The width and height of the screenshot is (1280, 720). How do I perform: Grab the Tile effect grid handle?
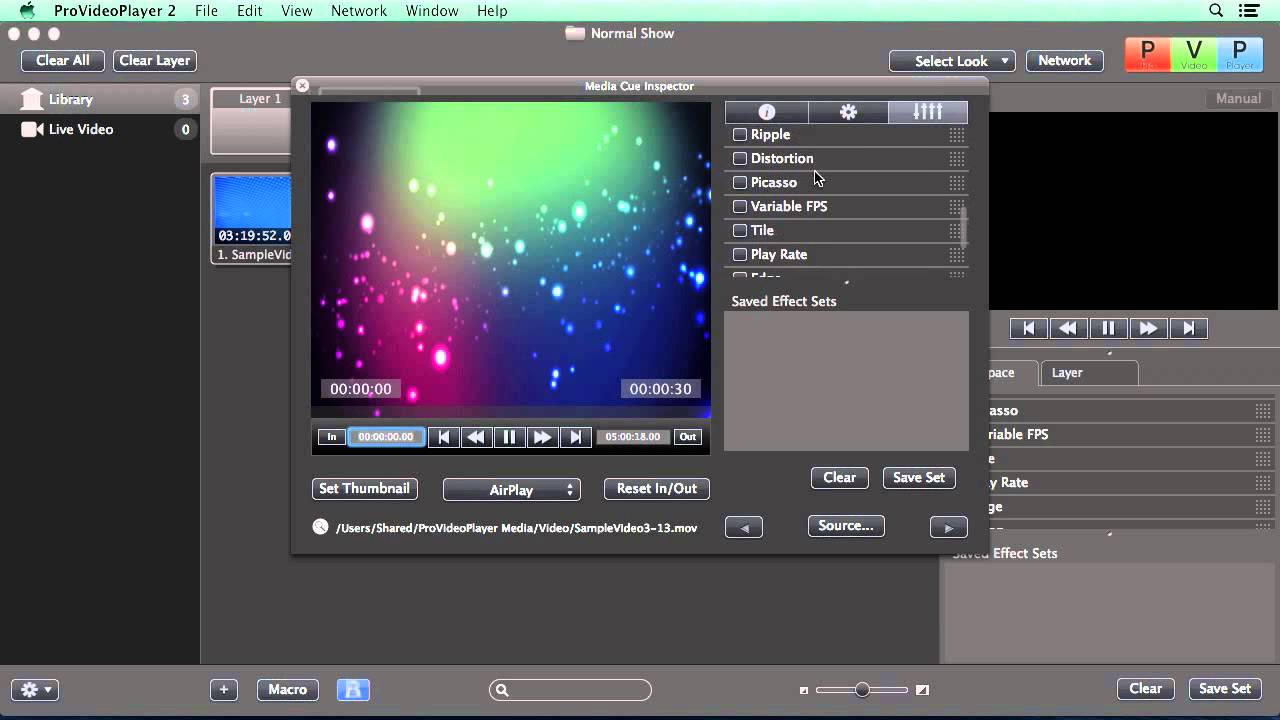tap(957, 230)
